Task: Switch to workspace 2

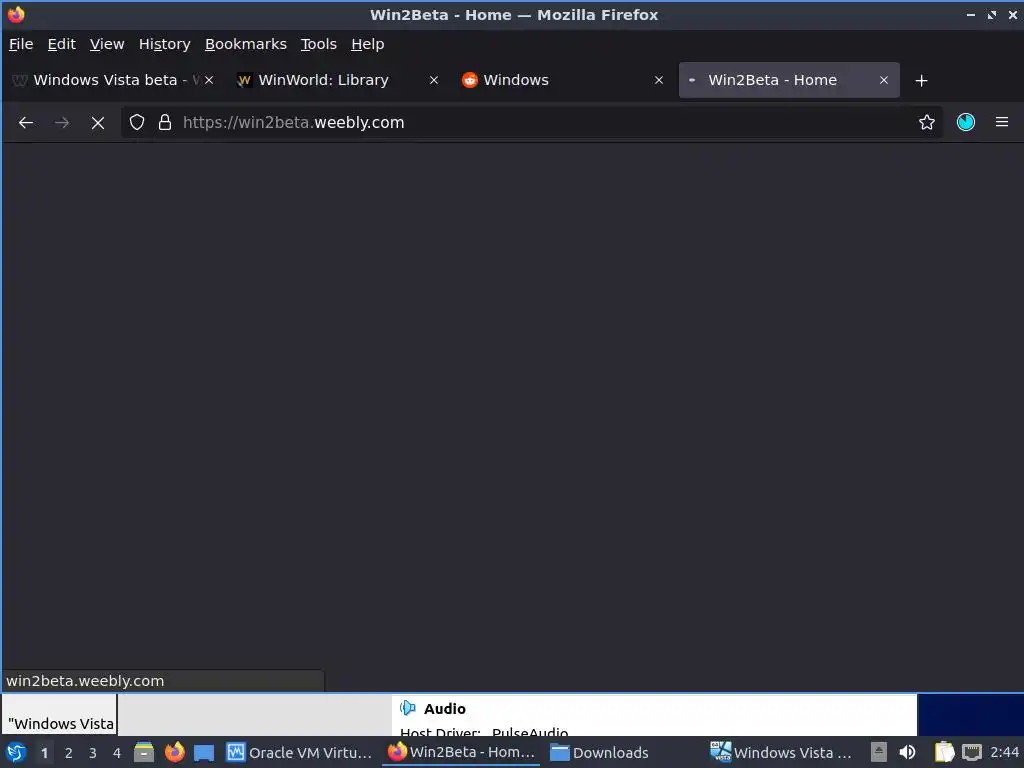Action: click(x=69, y=753)
